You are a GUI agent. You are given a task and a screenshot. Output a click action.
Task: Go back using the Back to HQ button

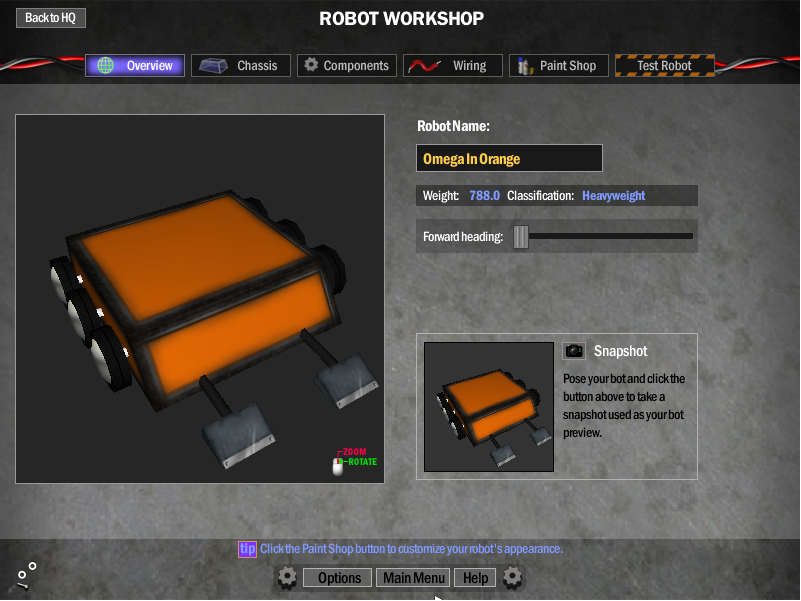click(x=51, y=18)
